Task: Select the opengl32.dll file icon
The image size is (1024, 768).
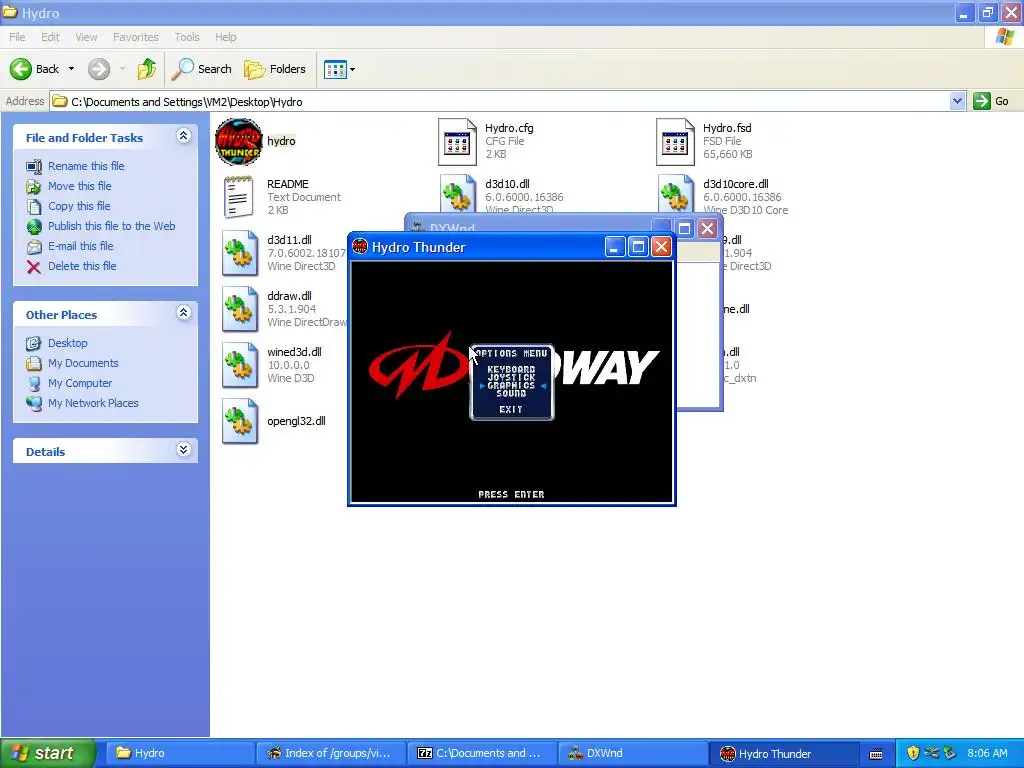Action: [240, 421]
